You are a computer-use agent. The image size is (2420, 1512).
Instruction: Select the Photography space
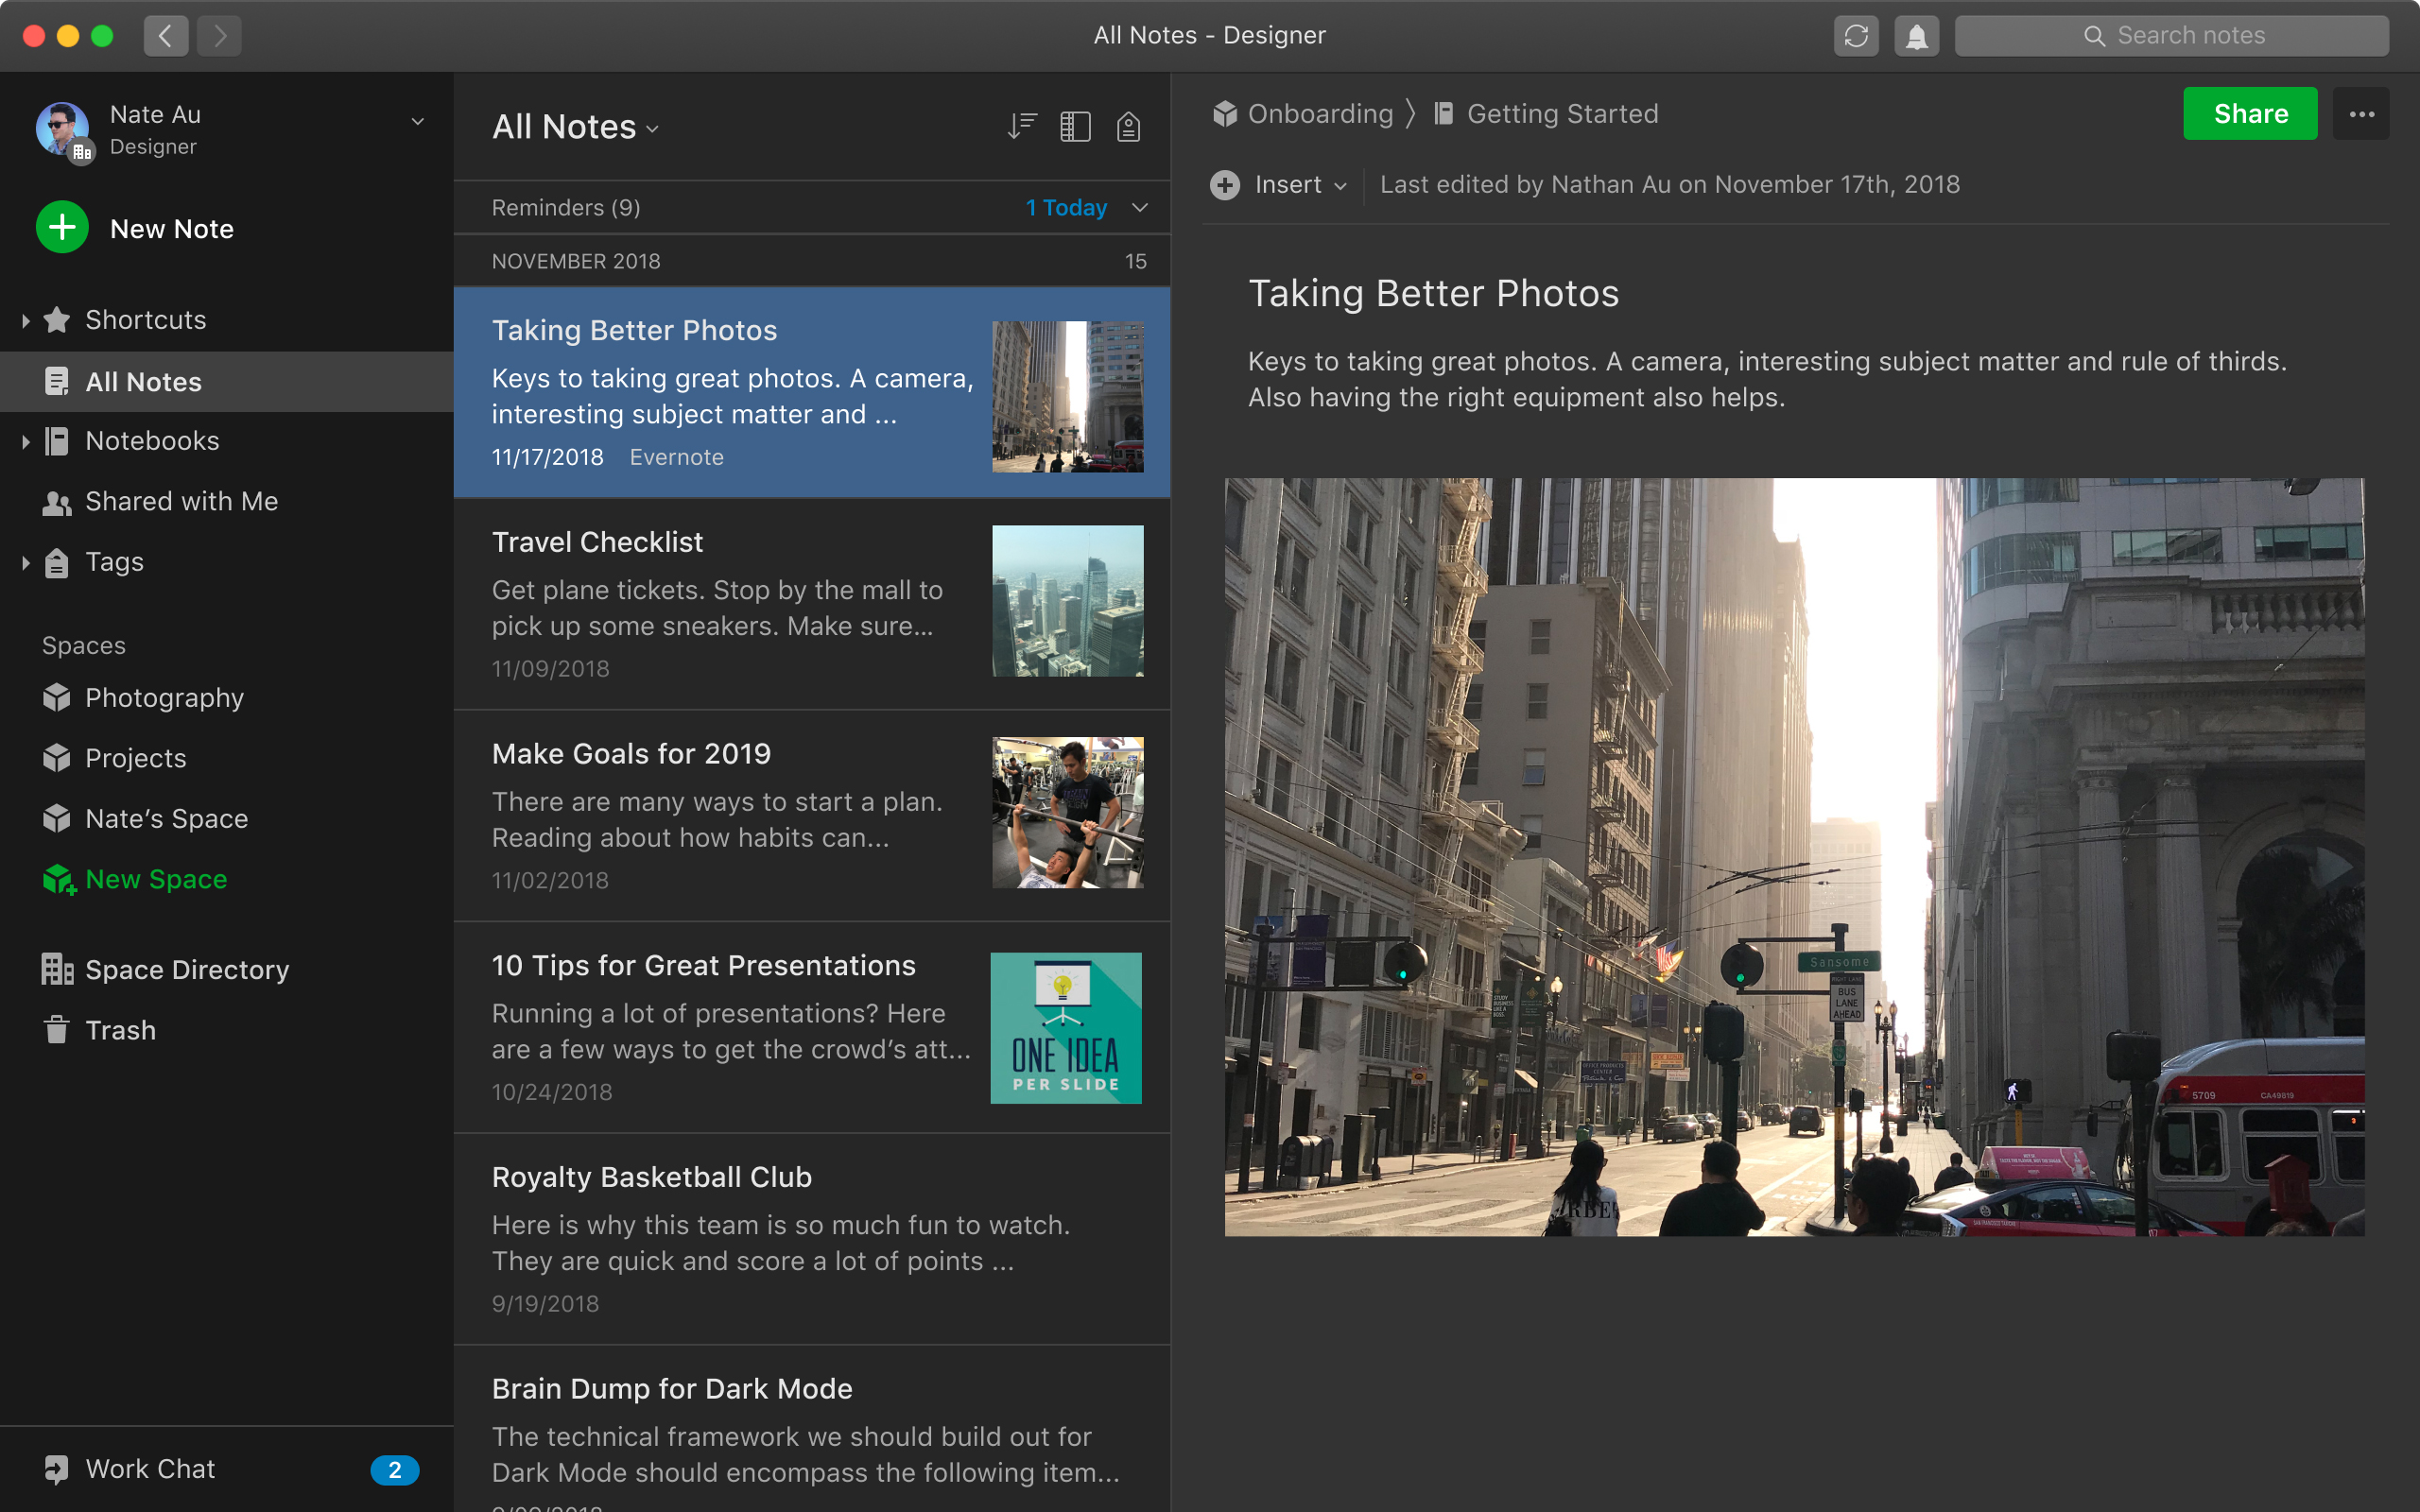click(x=164, y=696)
